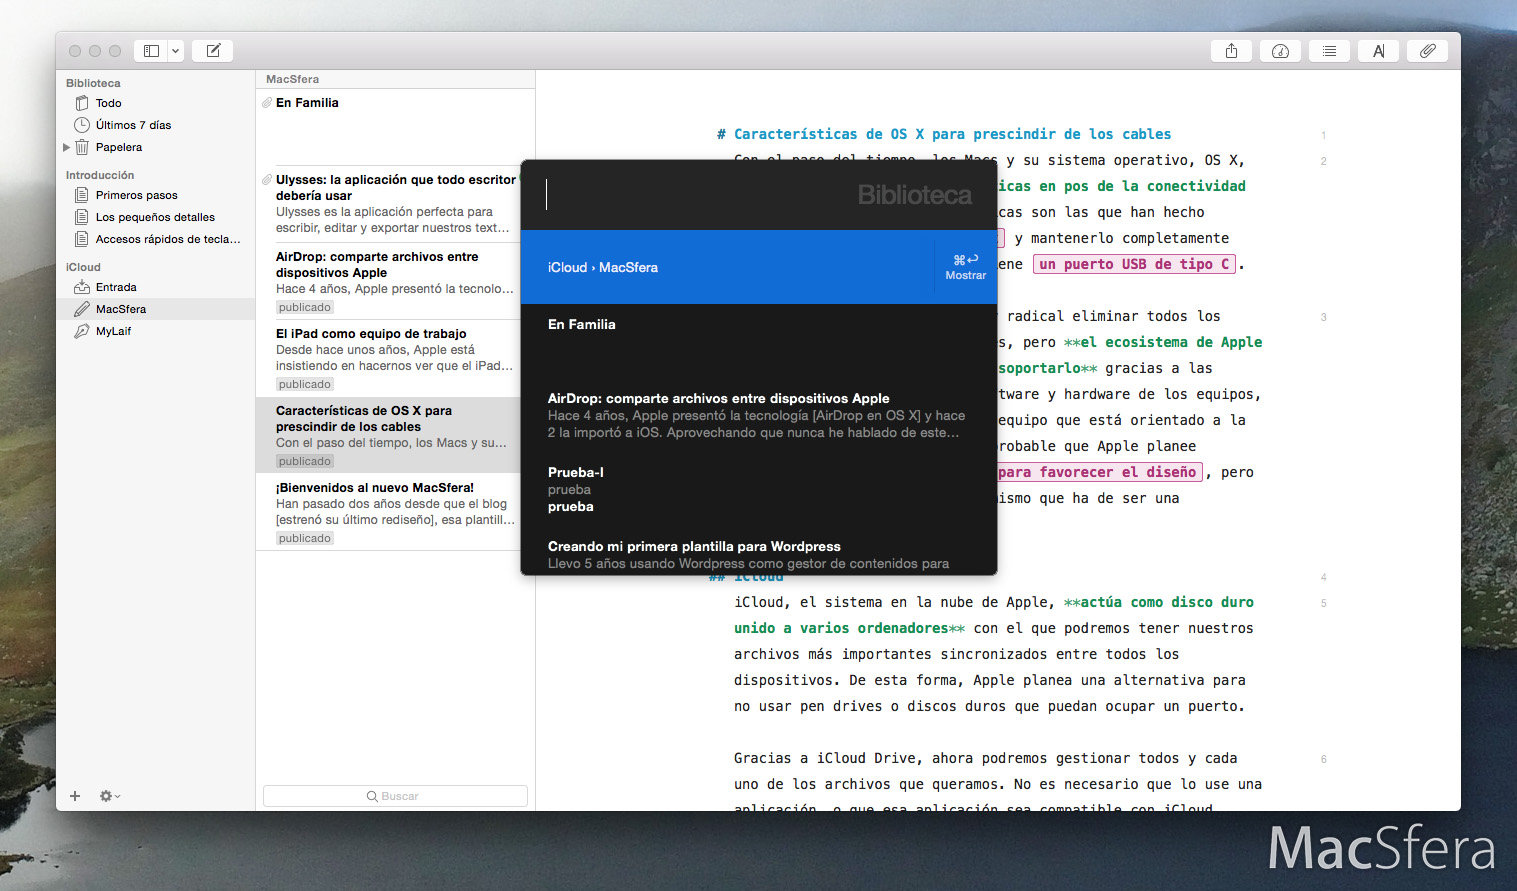Select 'Prueba-l' result in quick open
Viewport: 1517px width, 891px height.
759,489
